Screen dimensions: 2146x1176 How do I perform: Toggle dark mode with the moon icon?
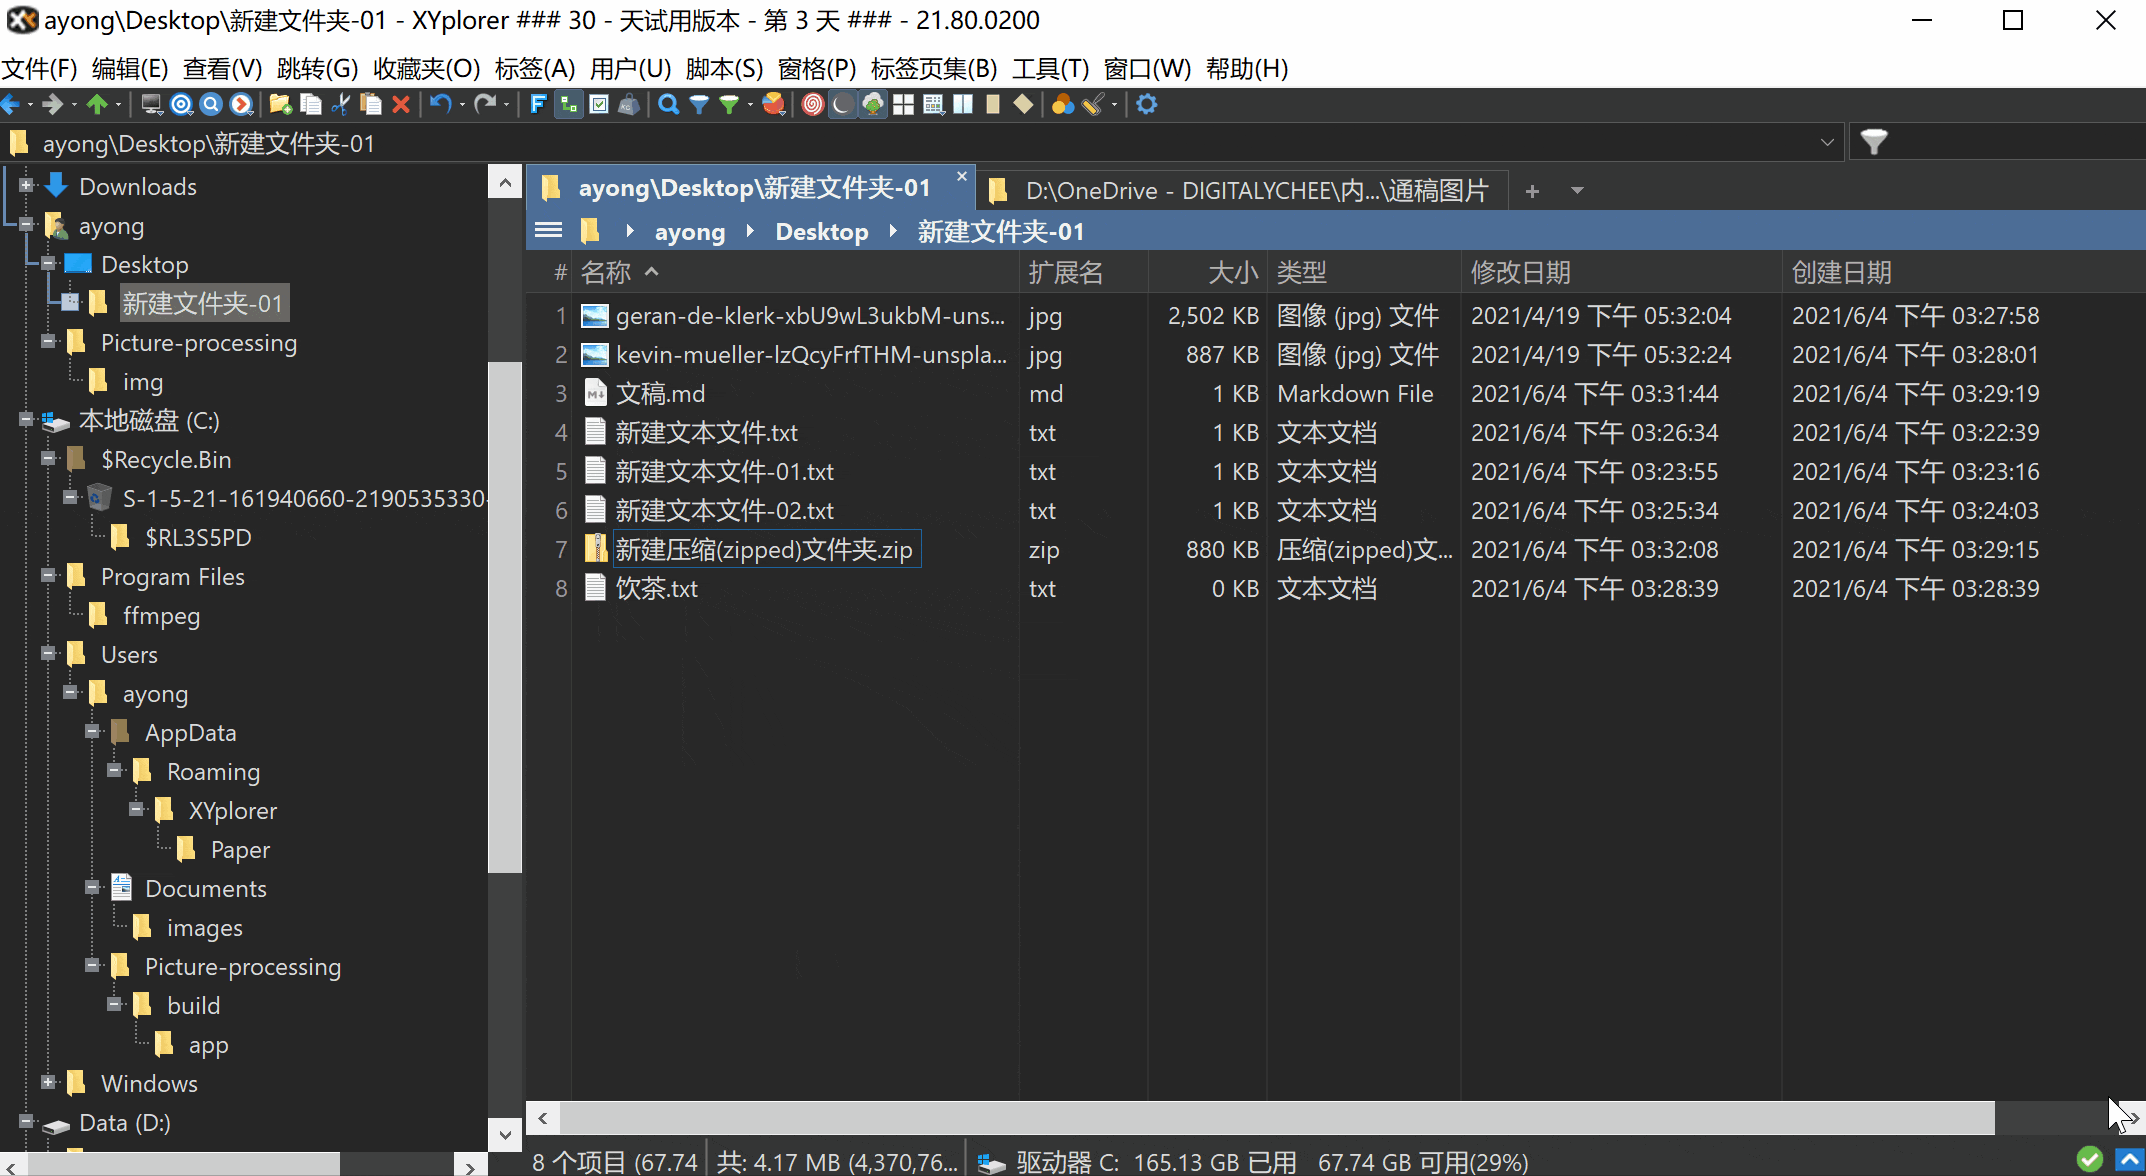pos(840,104)
